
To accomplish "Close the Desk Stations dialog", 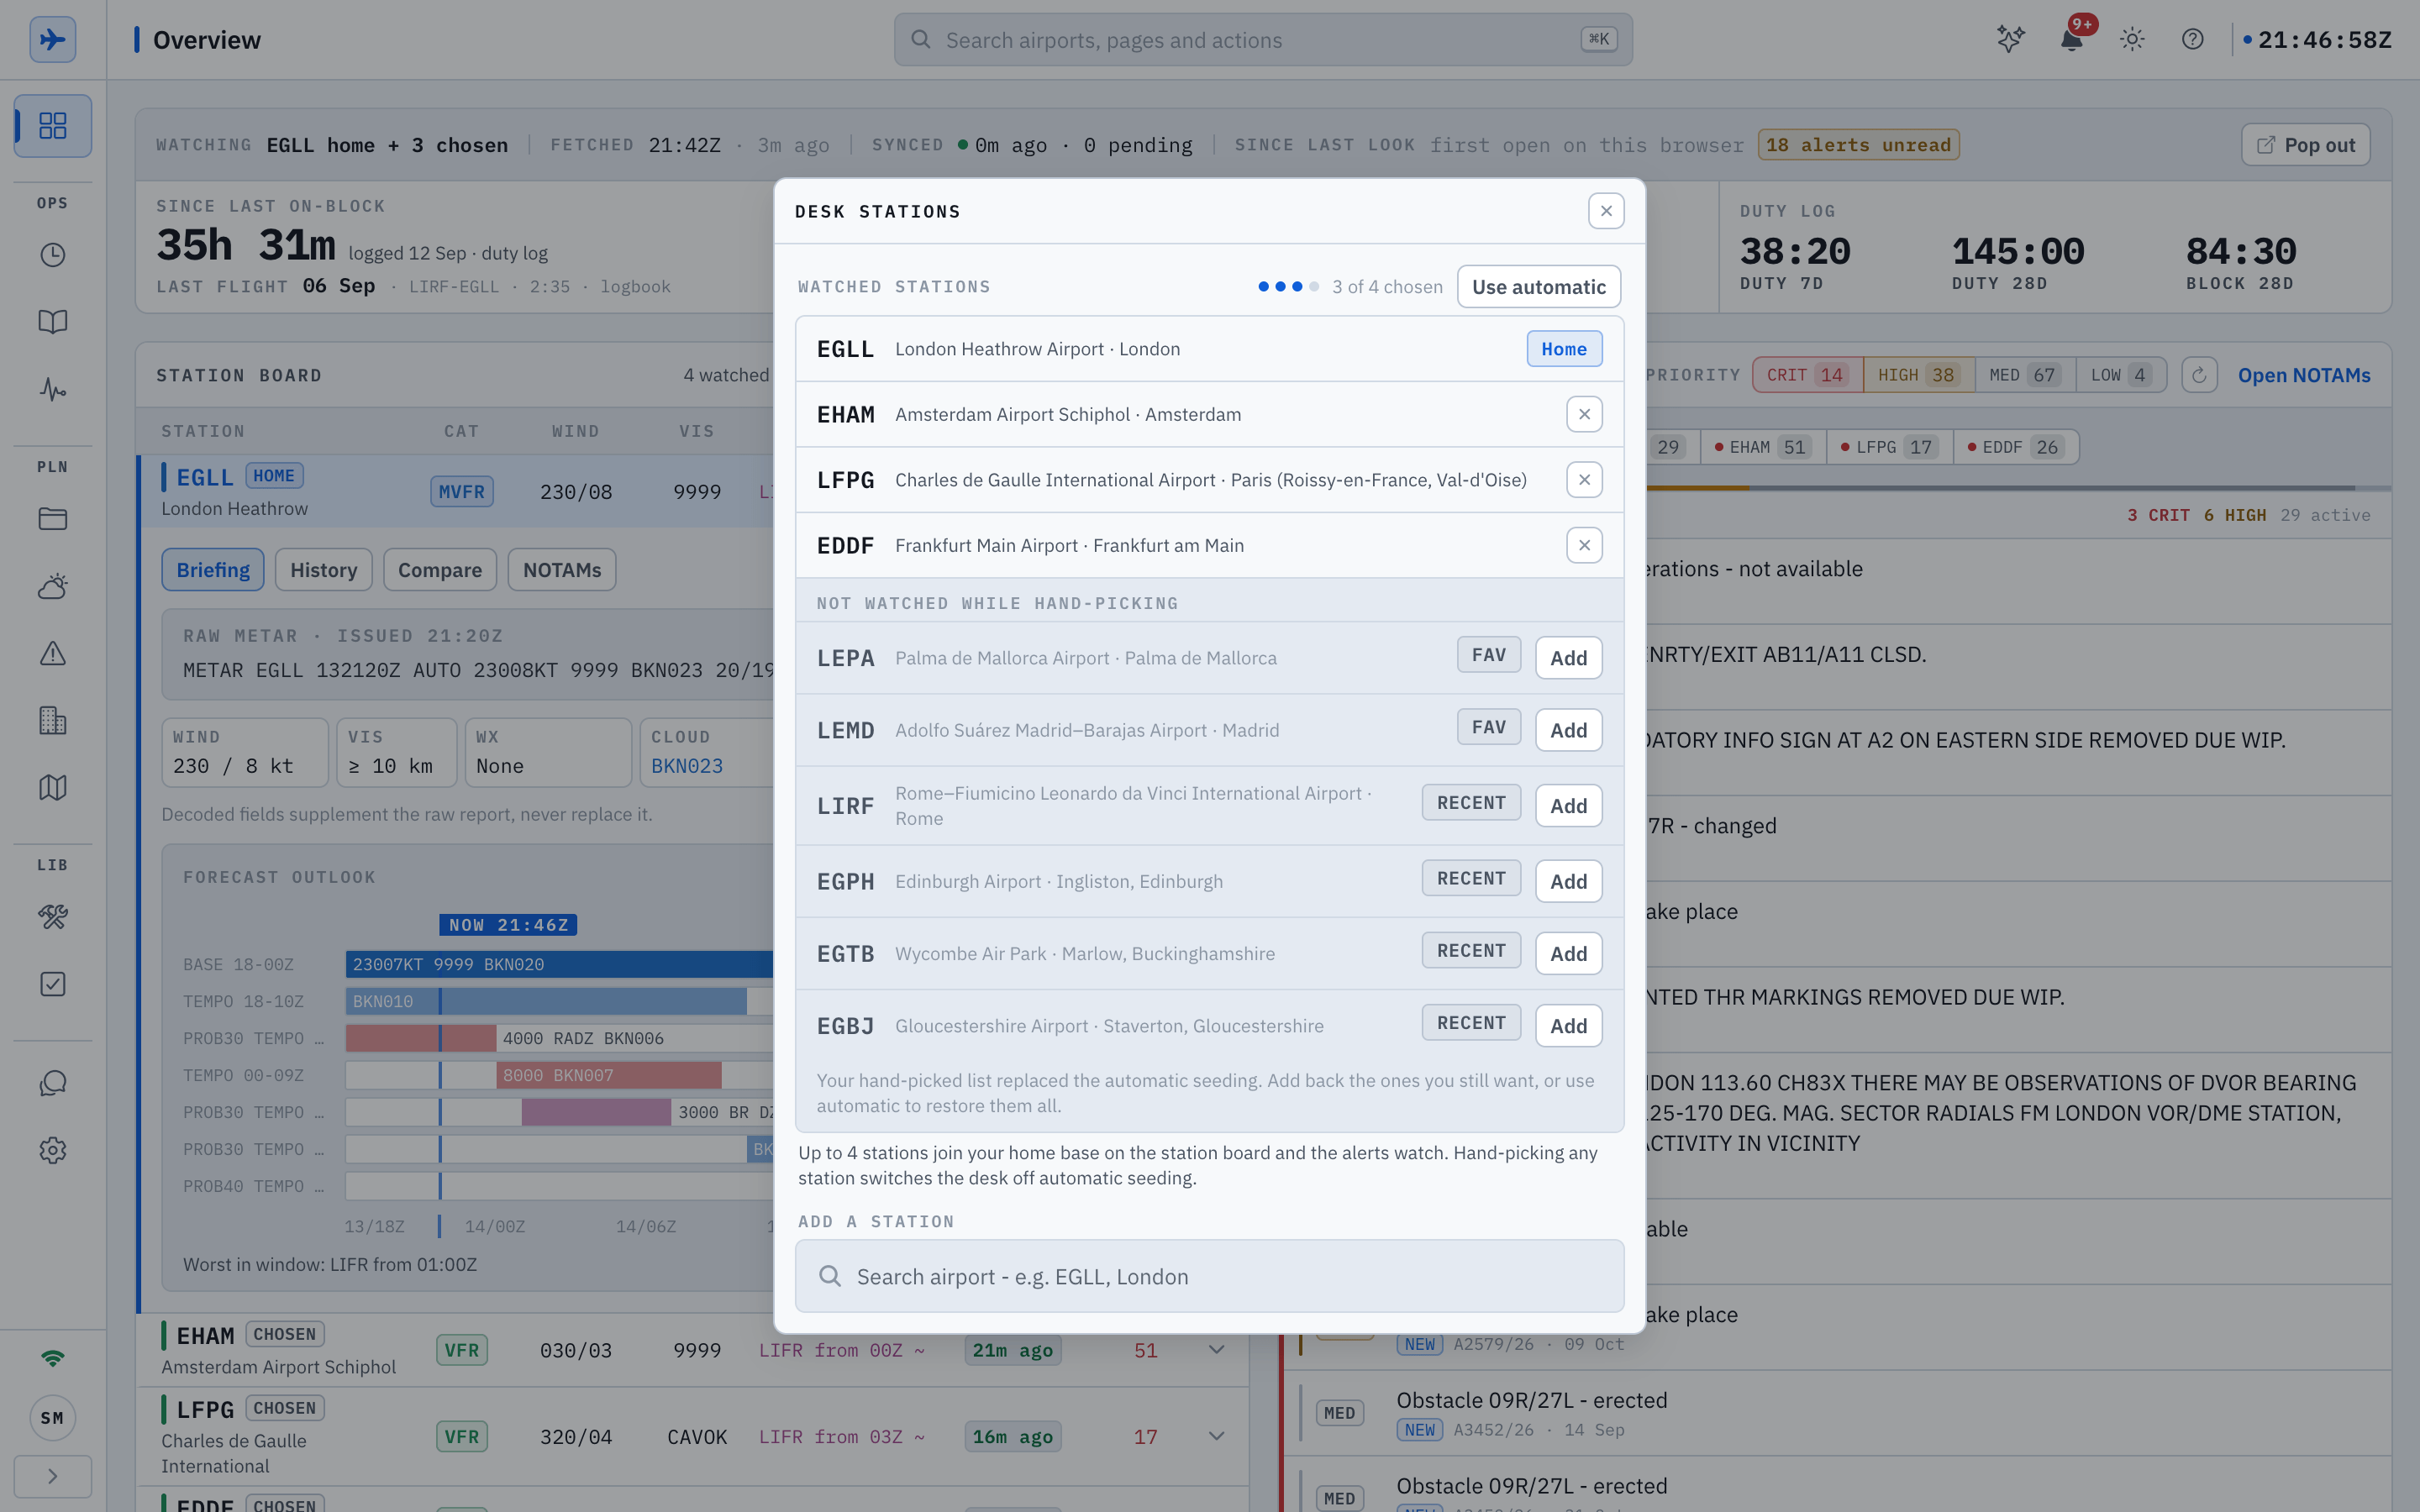I will [x=1606, y=211].
